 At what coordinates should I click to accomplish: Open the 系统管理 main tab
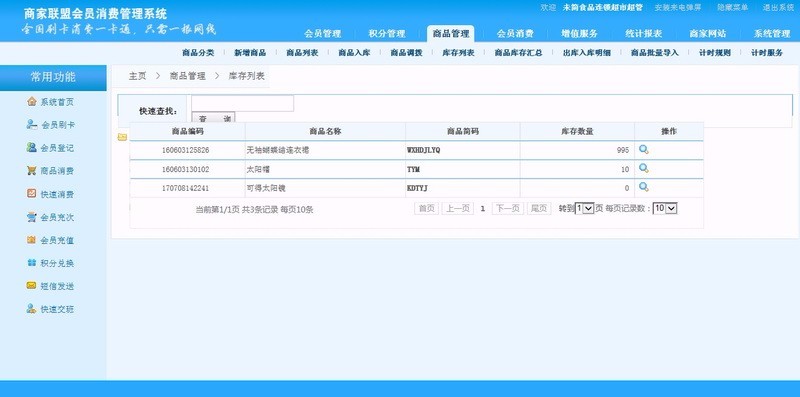click(x=772, y=34)
